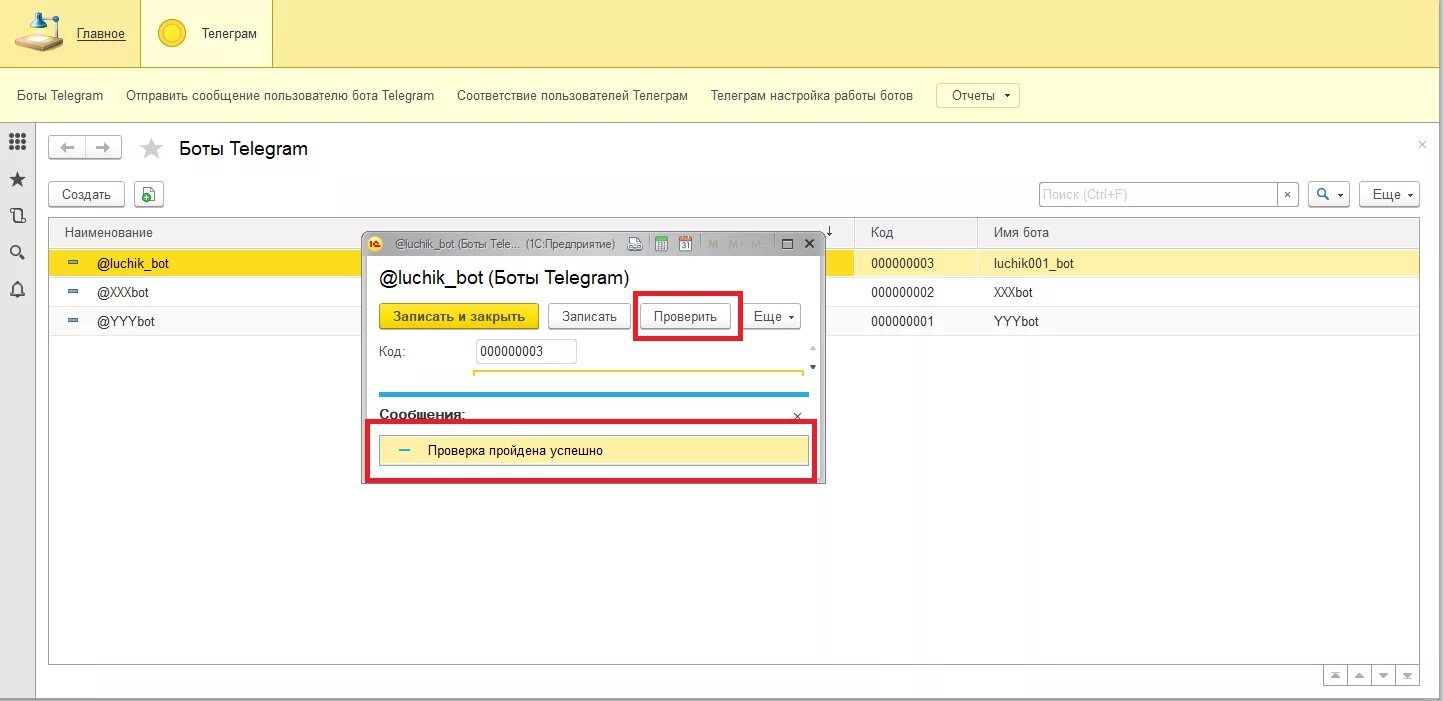
Task: Click the dialog form scroll down arrow
Action: (812, 367)
